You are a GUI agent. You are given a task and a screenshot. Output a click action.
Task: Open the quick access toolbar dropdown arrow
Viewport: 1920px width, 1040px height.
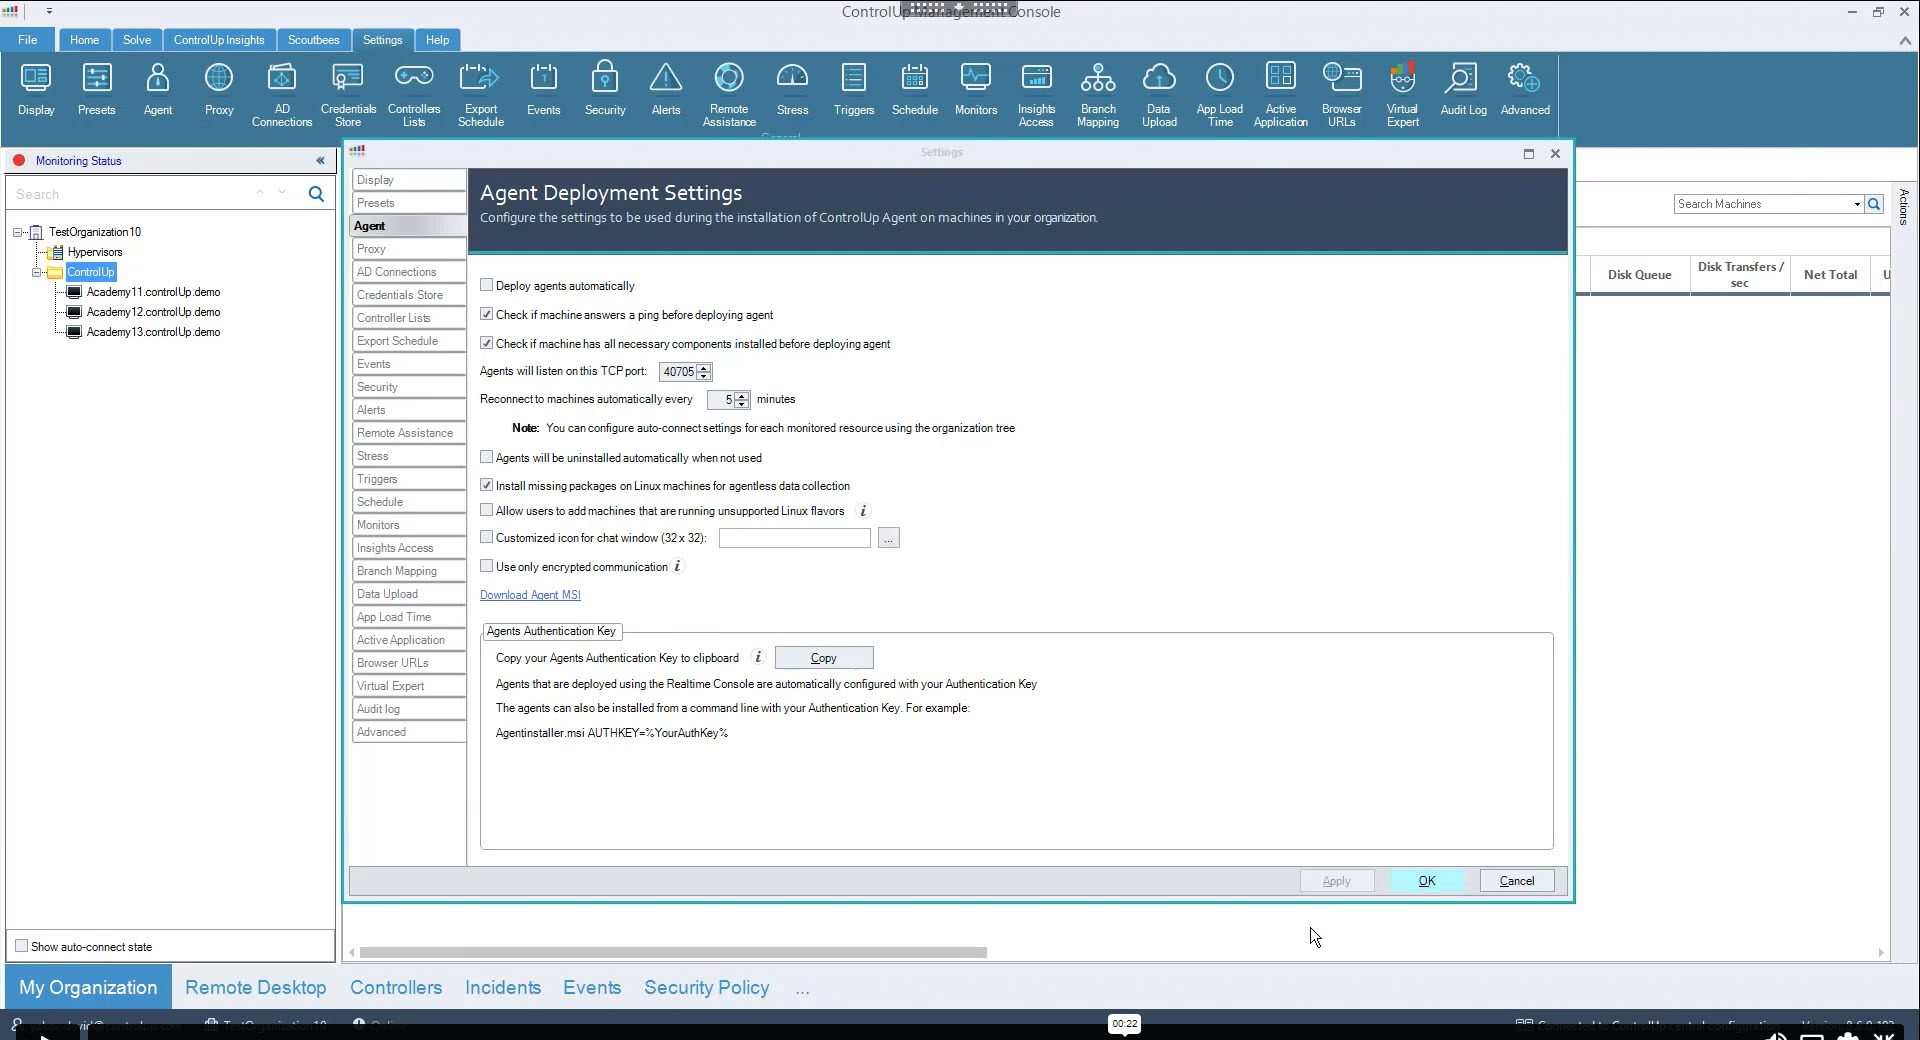(x=49, y=12)
